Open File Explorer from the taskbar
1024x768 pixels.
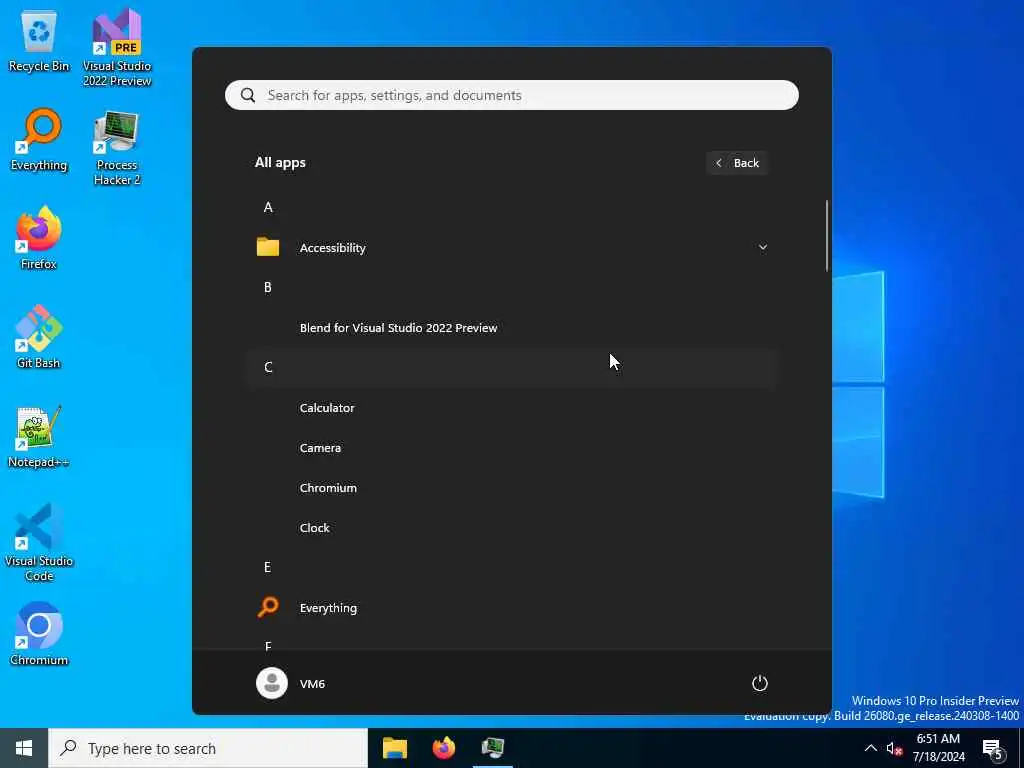(x=394, y=748)
